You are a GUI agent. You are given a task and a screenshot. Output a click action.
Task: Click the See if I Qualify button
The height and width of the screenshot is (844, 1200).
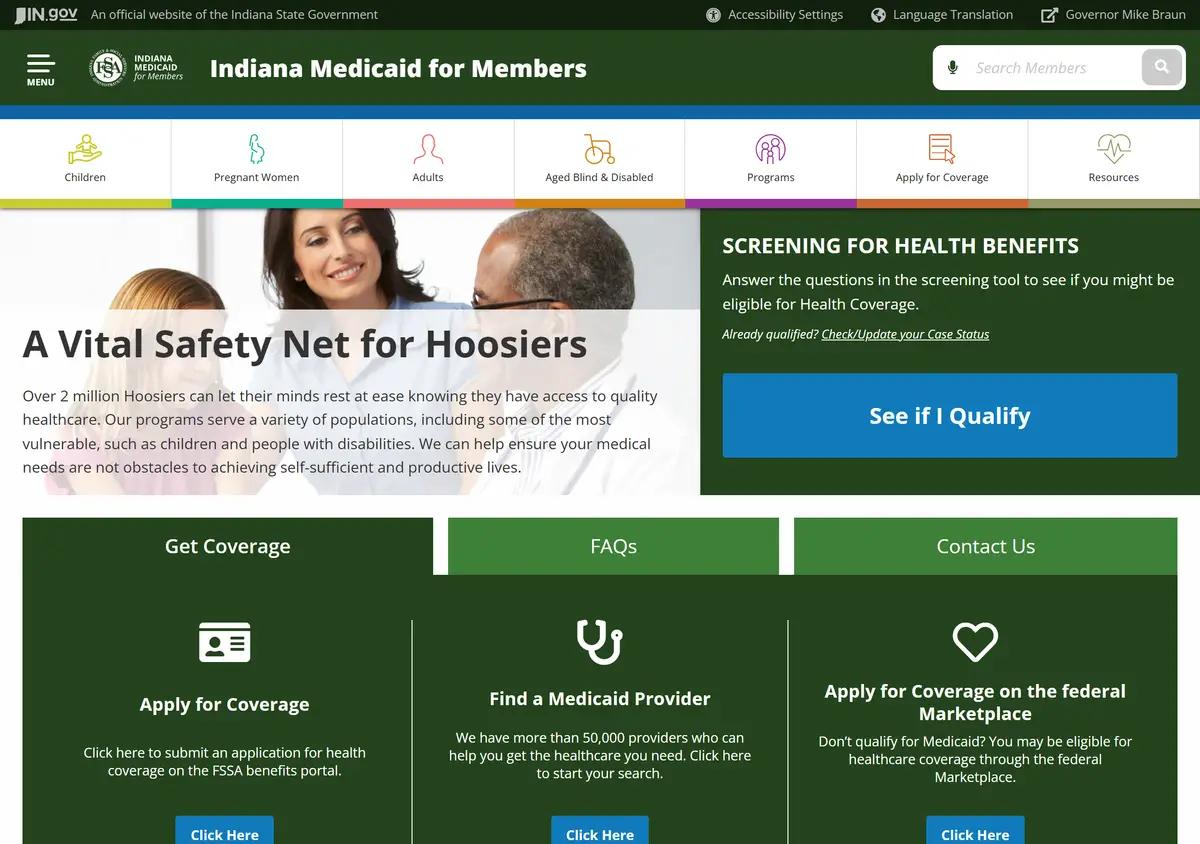tap(950, 416)
